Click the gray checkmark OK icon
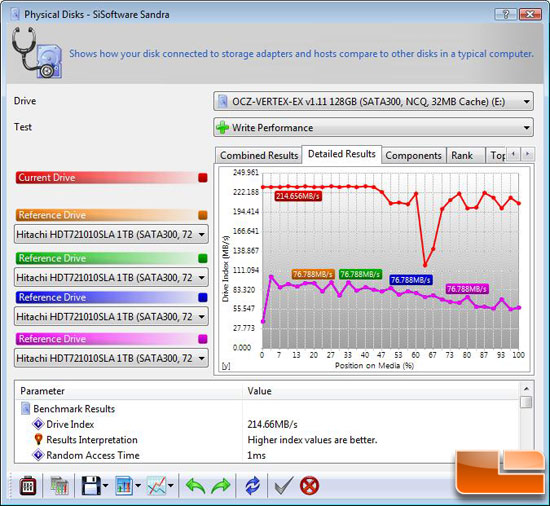Screen dimensions: 550x506 (283, 486)
